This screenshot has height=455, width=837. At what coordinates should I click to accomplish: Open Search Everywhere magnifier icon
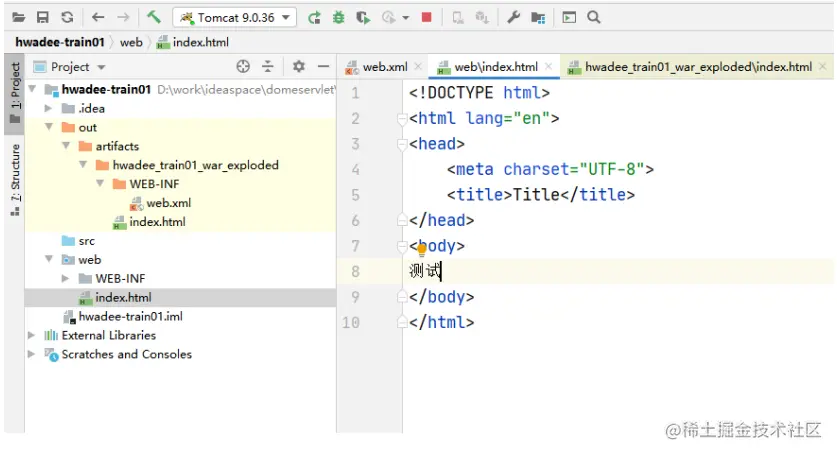tap(594, 18)
